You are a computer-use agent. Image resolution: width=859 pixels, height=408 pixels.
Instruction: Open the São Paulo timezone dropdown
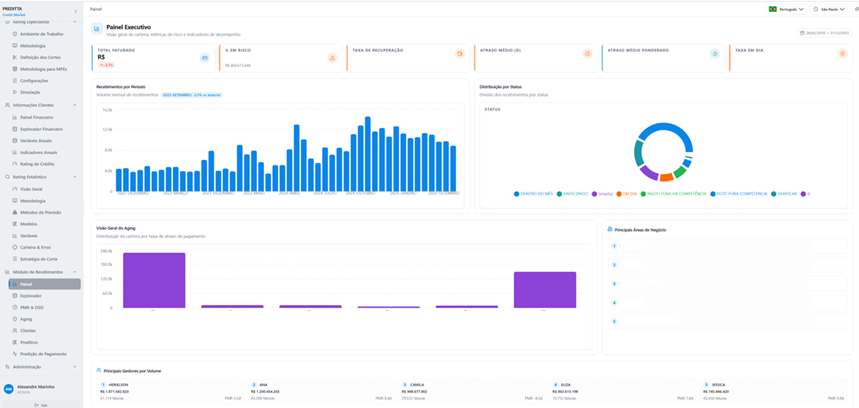click(x=829, y=9)
